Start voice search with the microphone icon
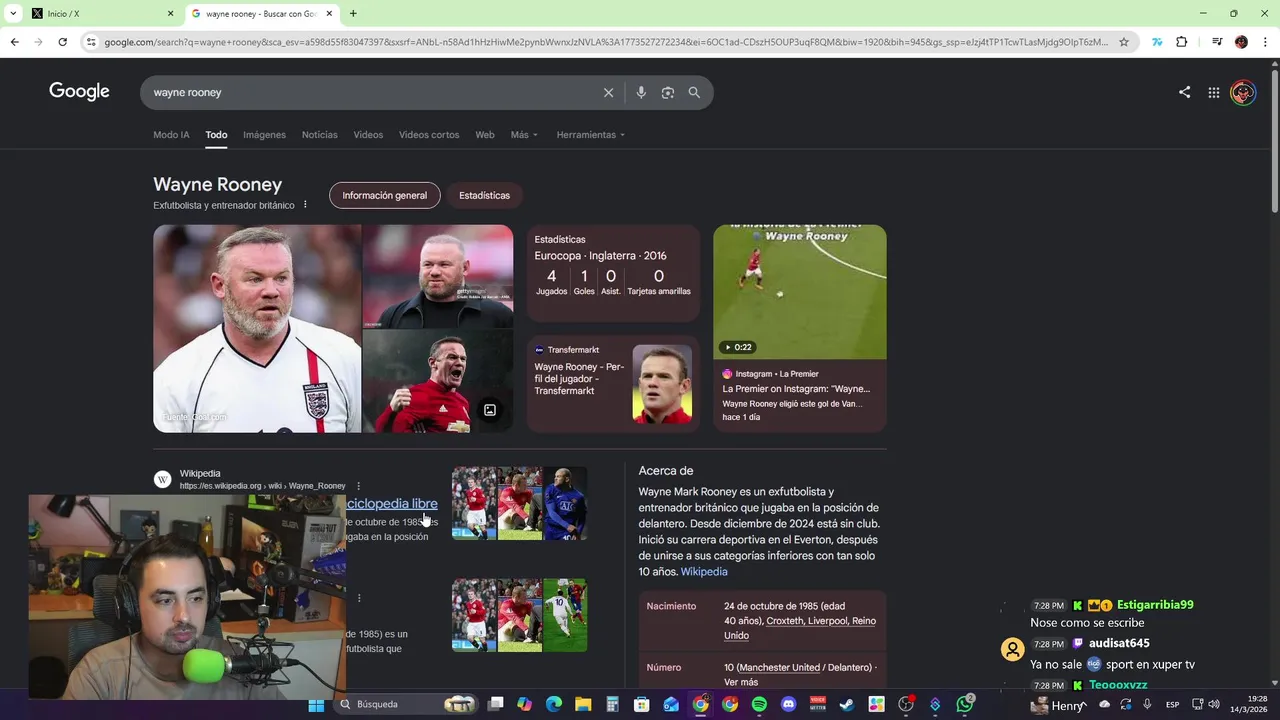This screenshot has height=720, width=1280. pos(641,92)
